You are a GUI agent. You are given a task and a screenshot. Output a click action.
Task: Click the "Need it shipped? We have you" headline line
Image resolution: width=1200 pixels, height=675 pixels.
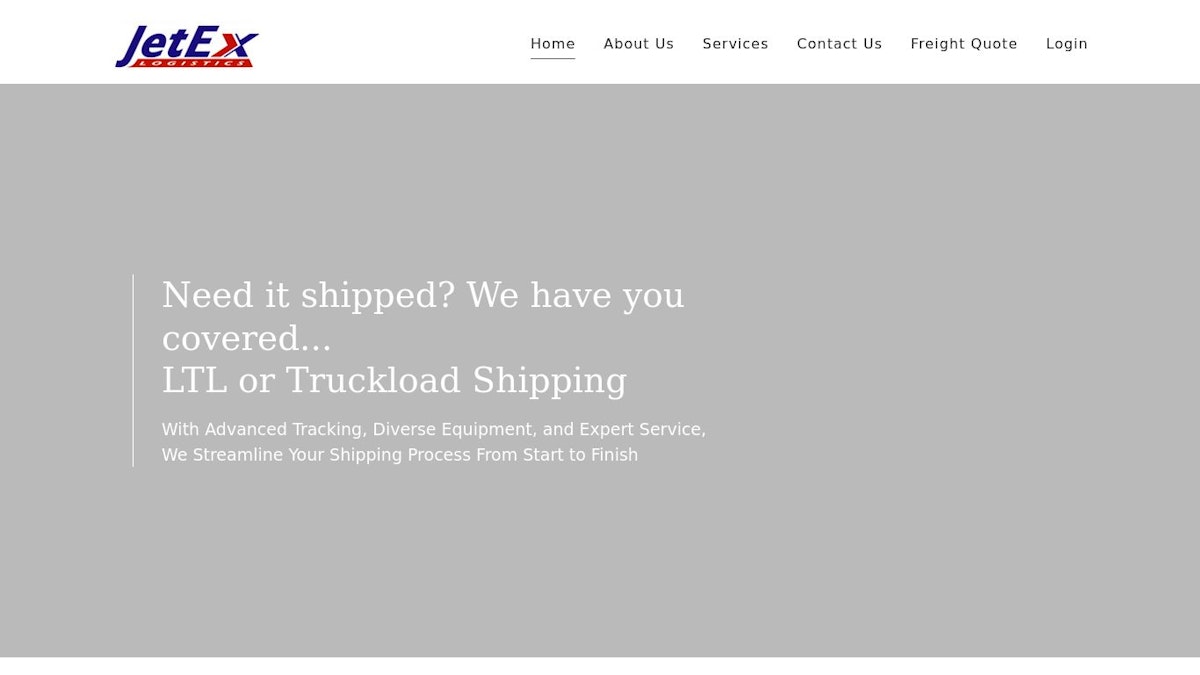tap(423, 296)
